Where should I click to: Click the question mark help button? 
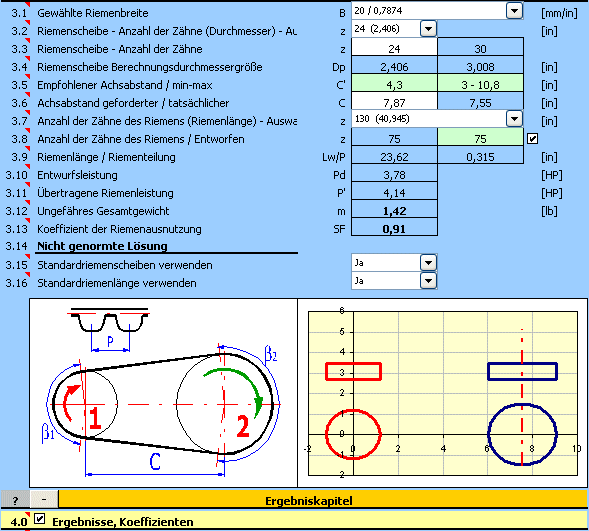15,500
